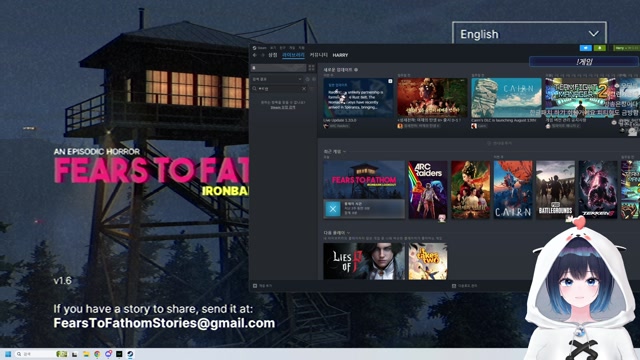Expand the Play Next section chevron
Viewport: 640px width, 360px height.
point(348,233)
